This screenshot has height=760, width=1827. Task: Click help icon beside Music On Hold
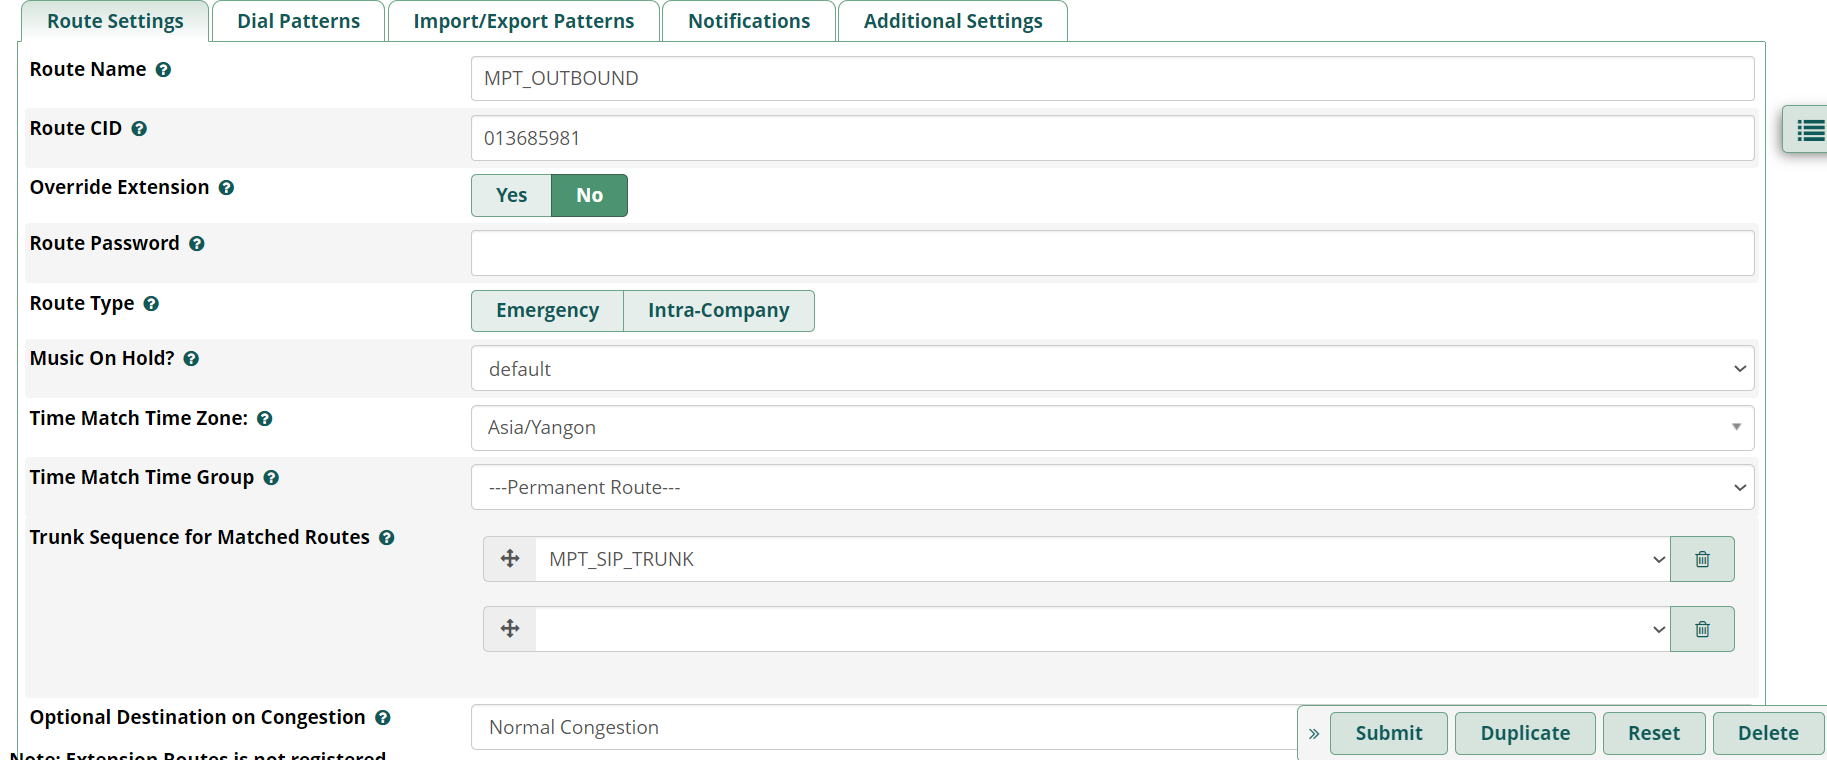pos(191,359)
